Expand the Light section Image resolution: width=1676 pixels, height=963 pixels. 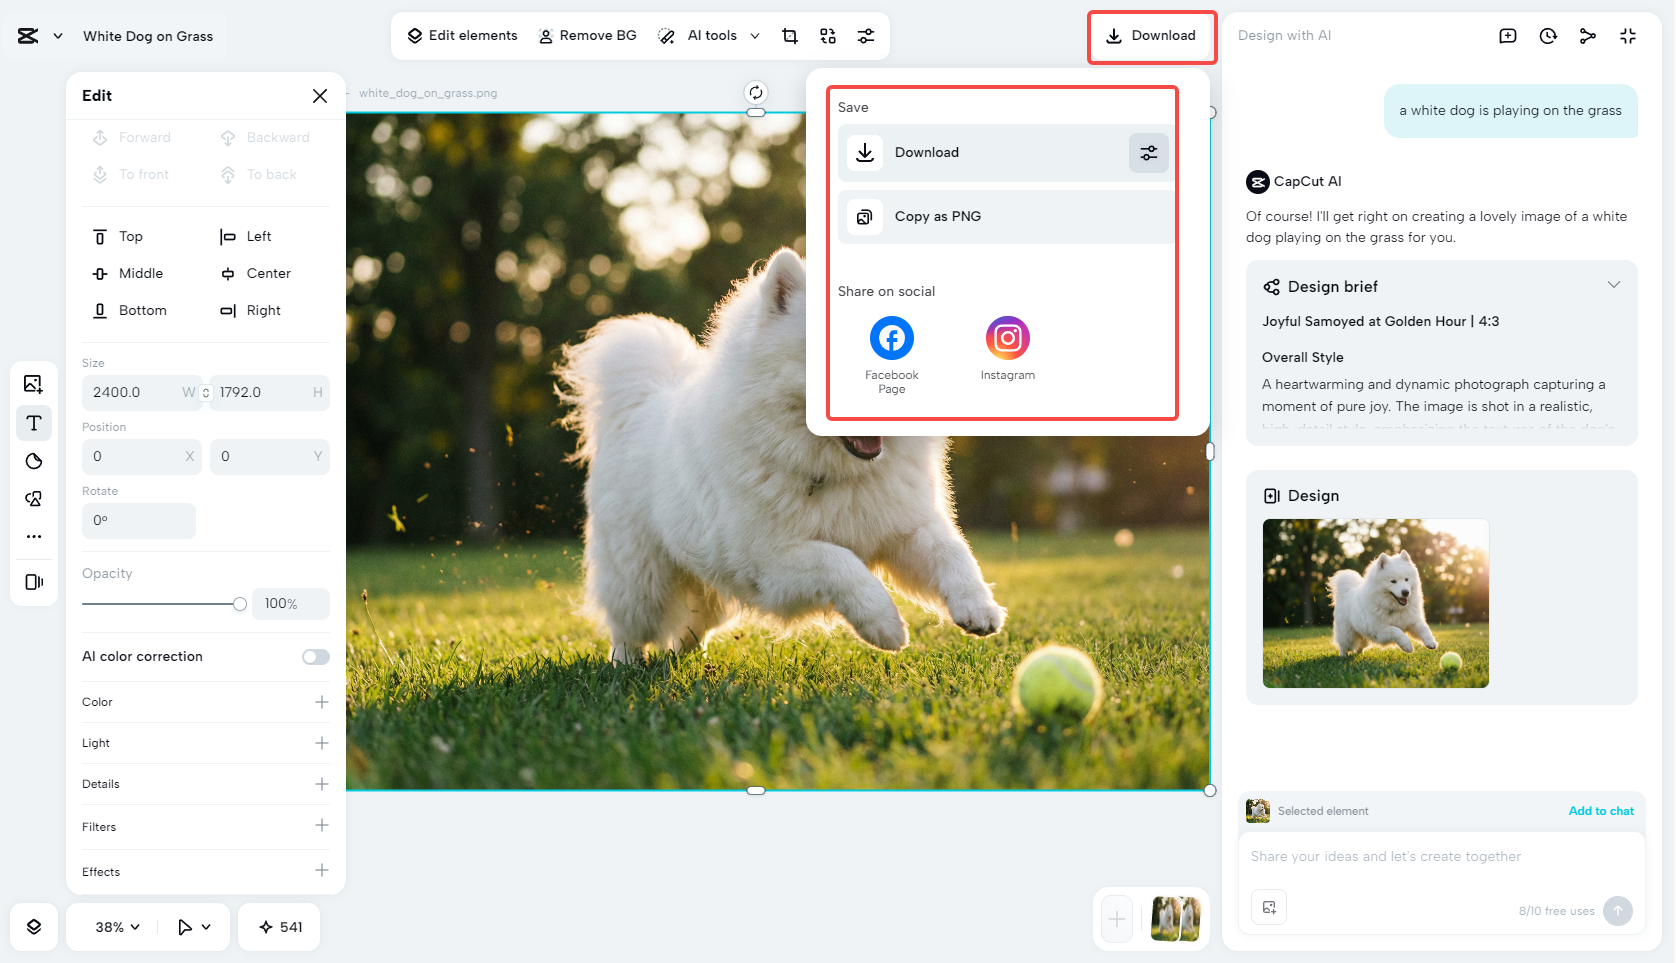[x=322, y=743]
